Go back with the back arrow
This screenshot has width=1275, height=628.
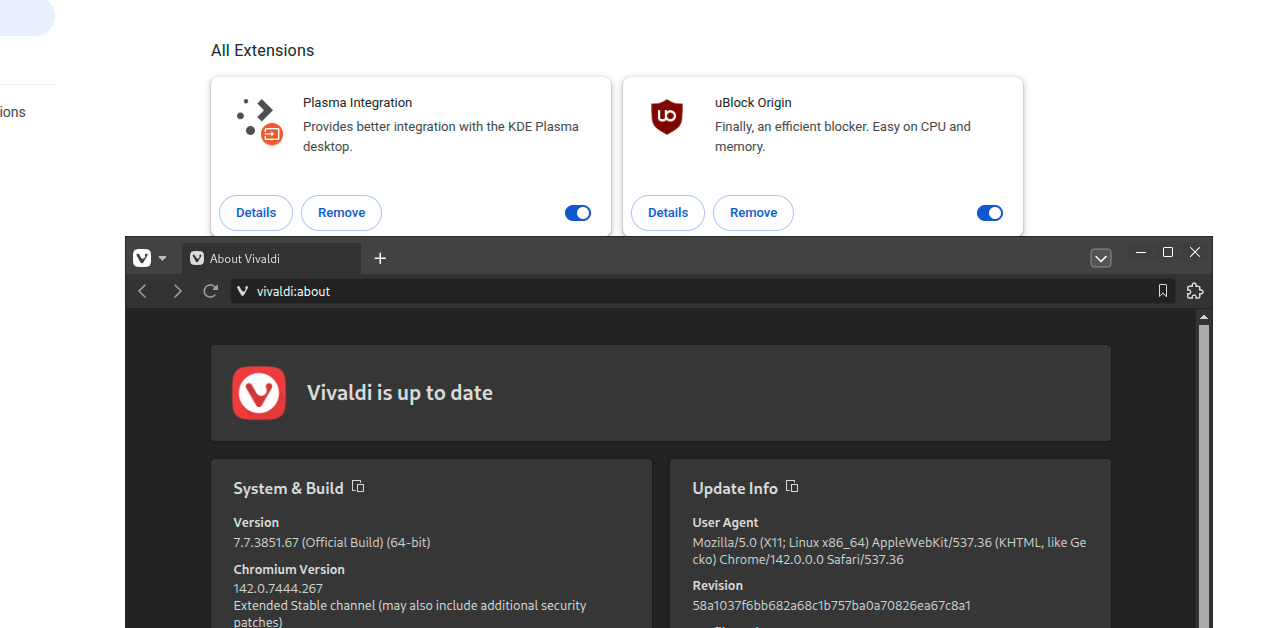pos(142,291)
